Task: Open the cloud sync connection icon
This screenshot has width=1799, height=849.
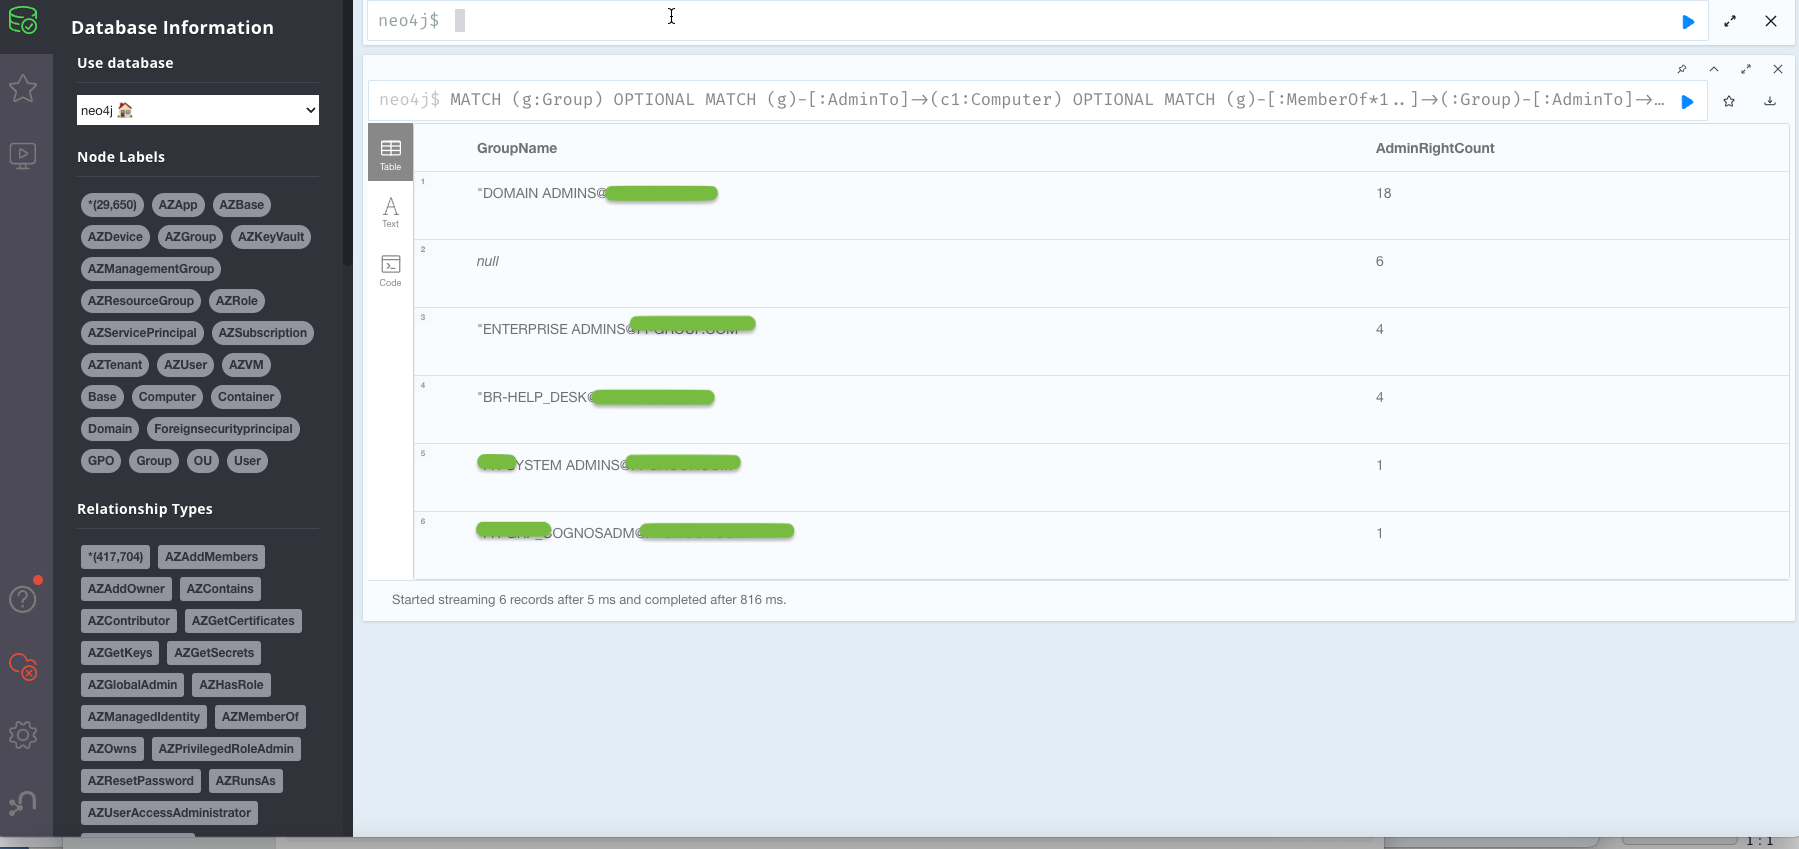Action: [x=23, y=666]
